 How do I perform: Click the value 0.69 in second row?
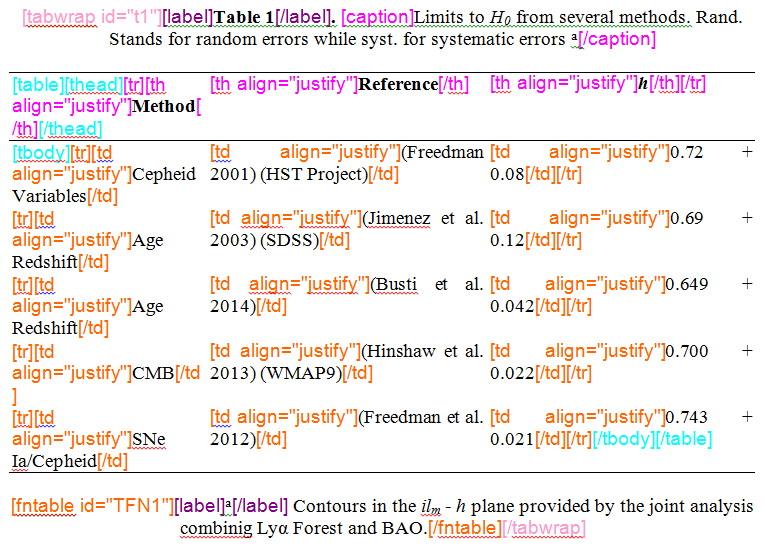687,218
